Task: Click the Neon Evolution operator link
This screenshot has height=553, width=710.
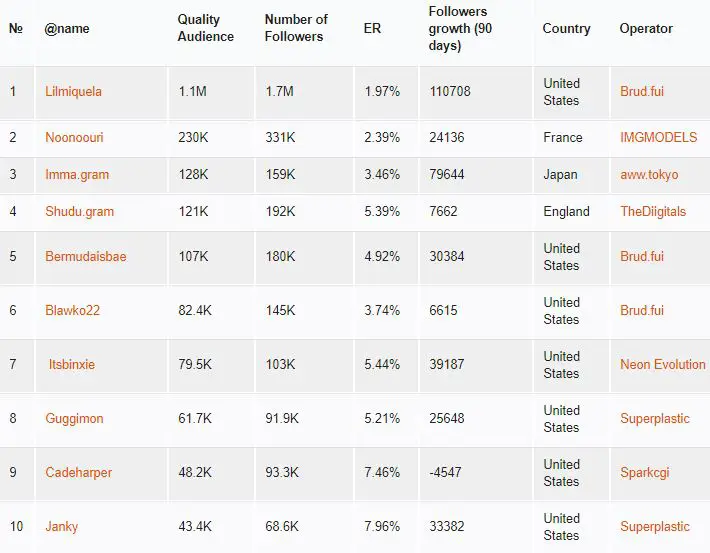Action: [662, 365]
